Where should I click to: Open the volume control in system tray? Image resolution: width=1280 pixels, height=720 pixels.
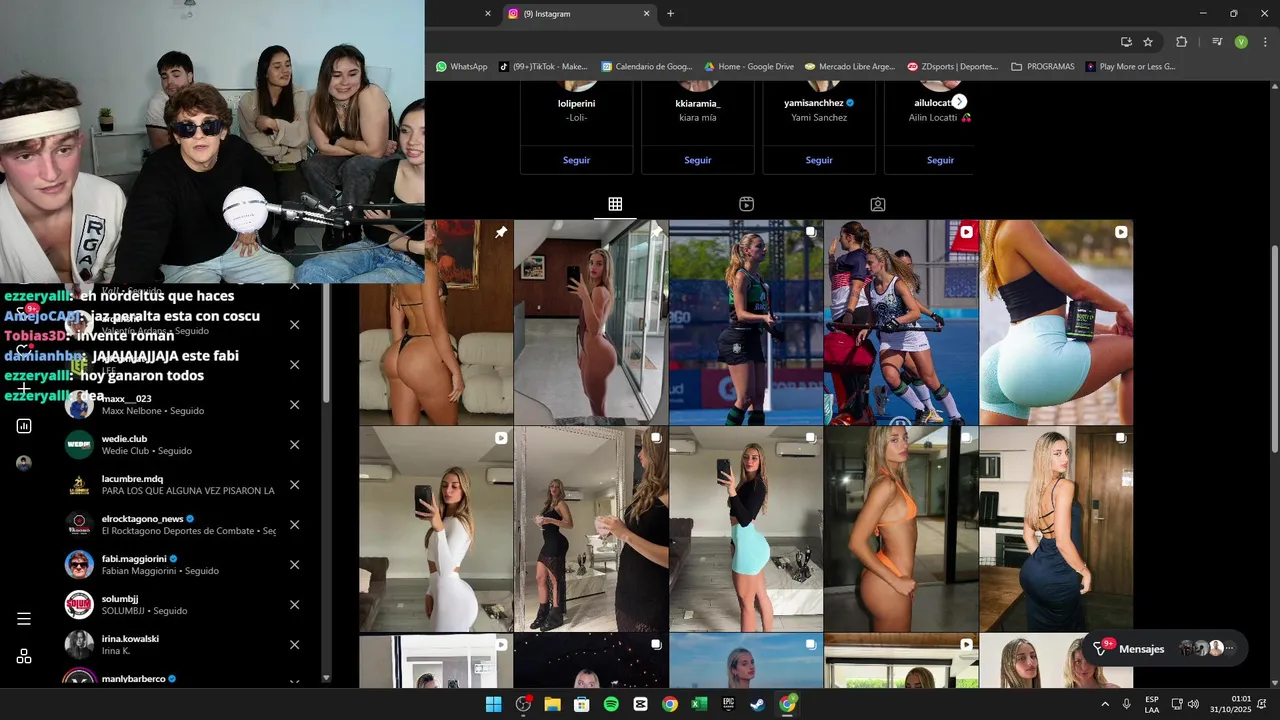(x=1193, y=704)
